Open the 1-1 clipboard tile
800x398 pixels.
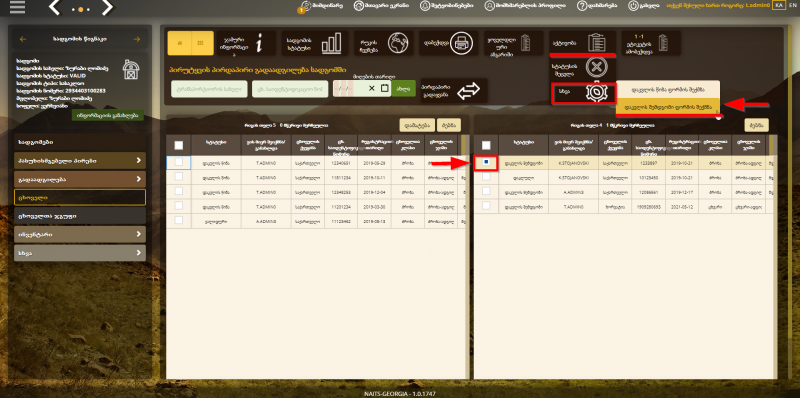pos(651,43)
